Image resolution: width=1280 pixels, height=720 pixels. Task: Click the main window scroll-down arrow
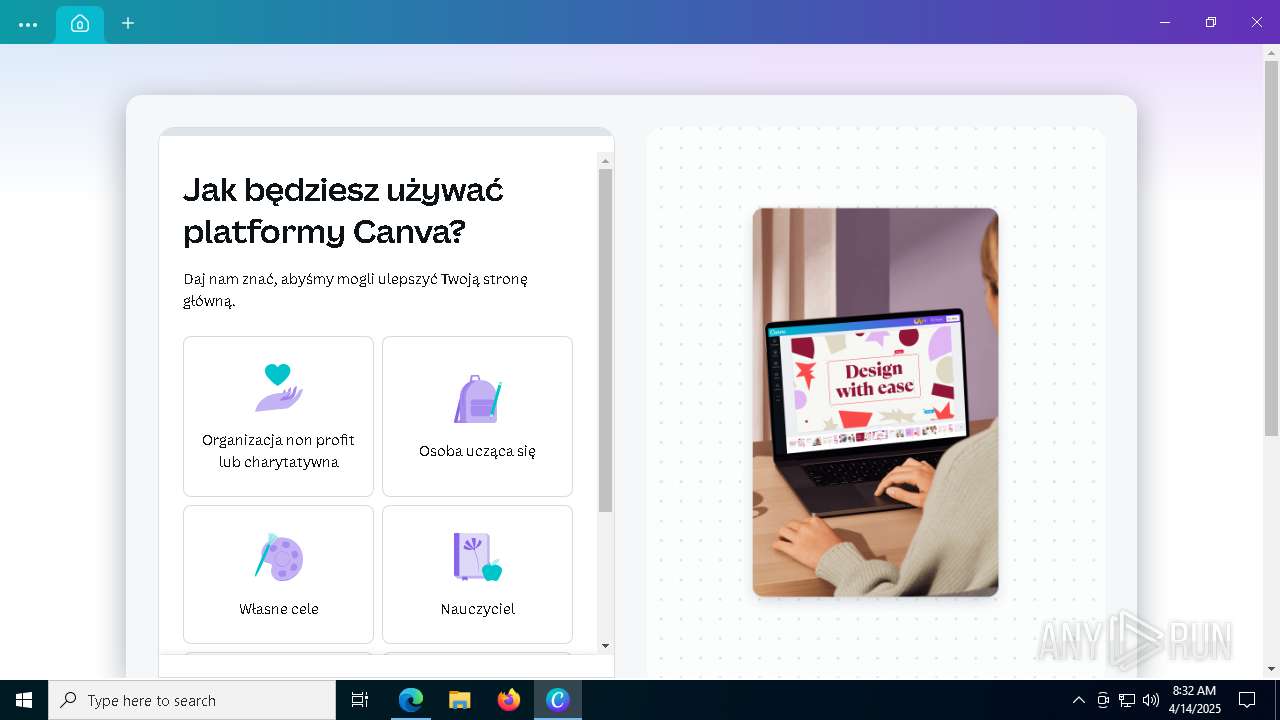(x=1271, y=669)
